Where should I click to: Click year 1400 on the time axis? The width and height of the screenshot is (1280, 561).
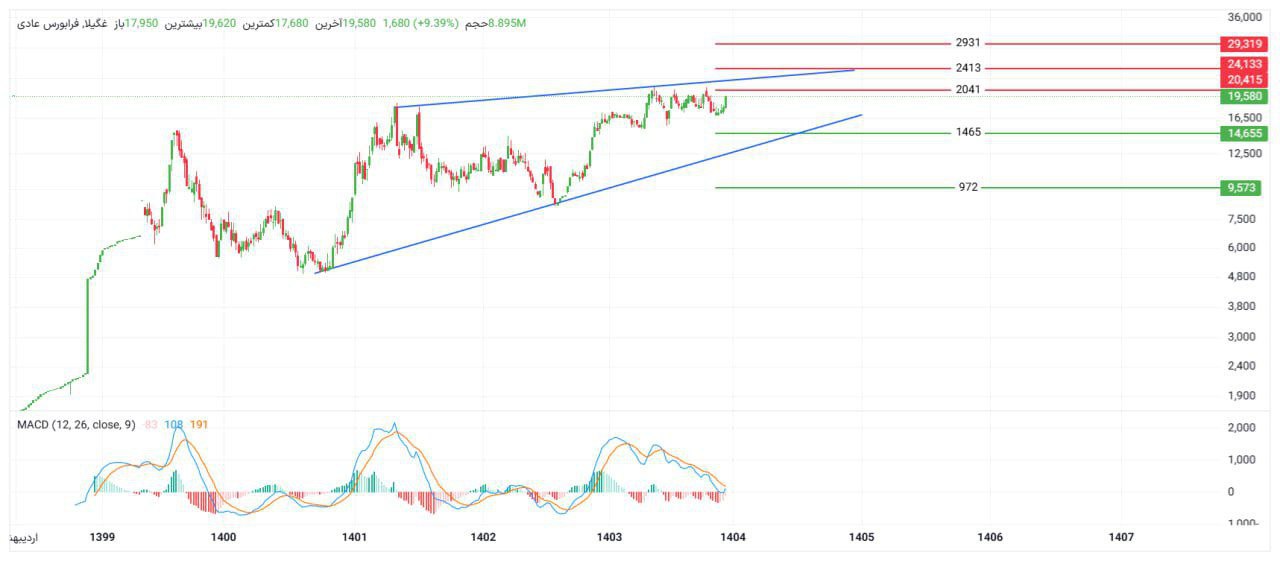pyautogui.click(x=224, y=538)
